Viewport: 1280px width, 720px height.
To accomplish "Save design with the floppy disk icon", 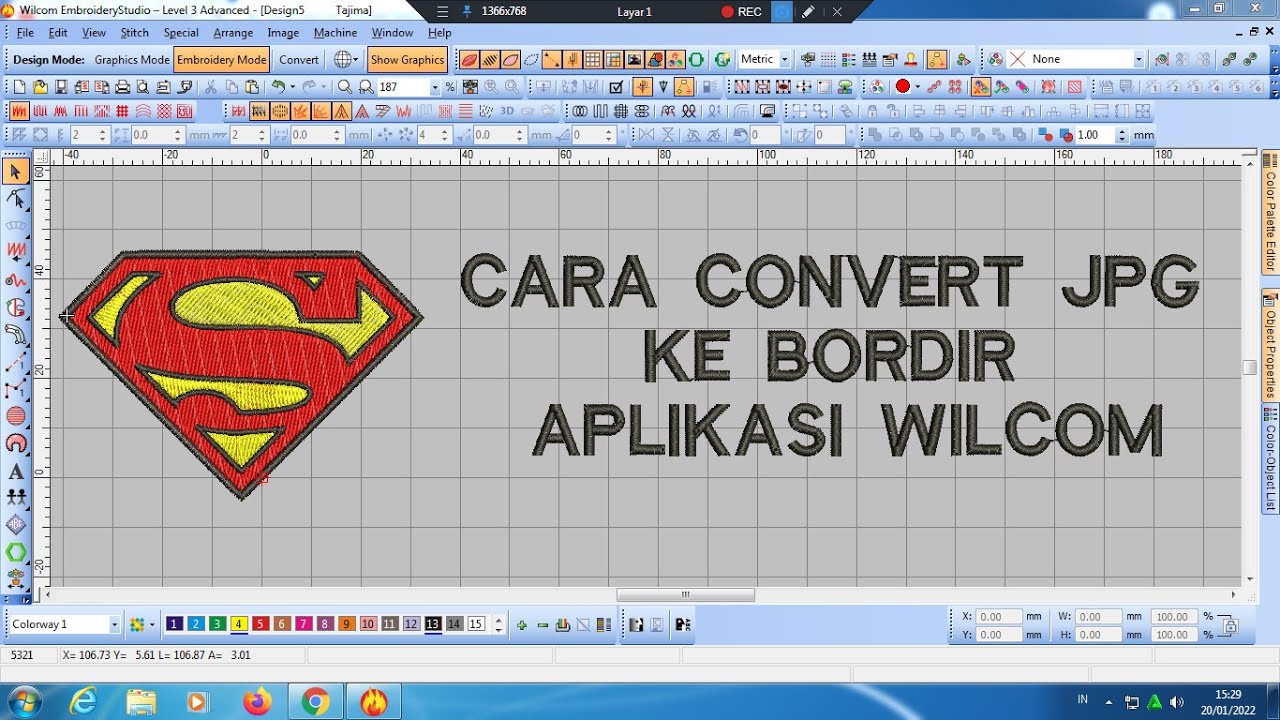I will pyautogui.click(x=61, y=87).
